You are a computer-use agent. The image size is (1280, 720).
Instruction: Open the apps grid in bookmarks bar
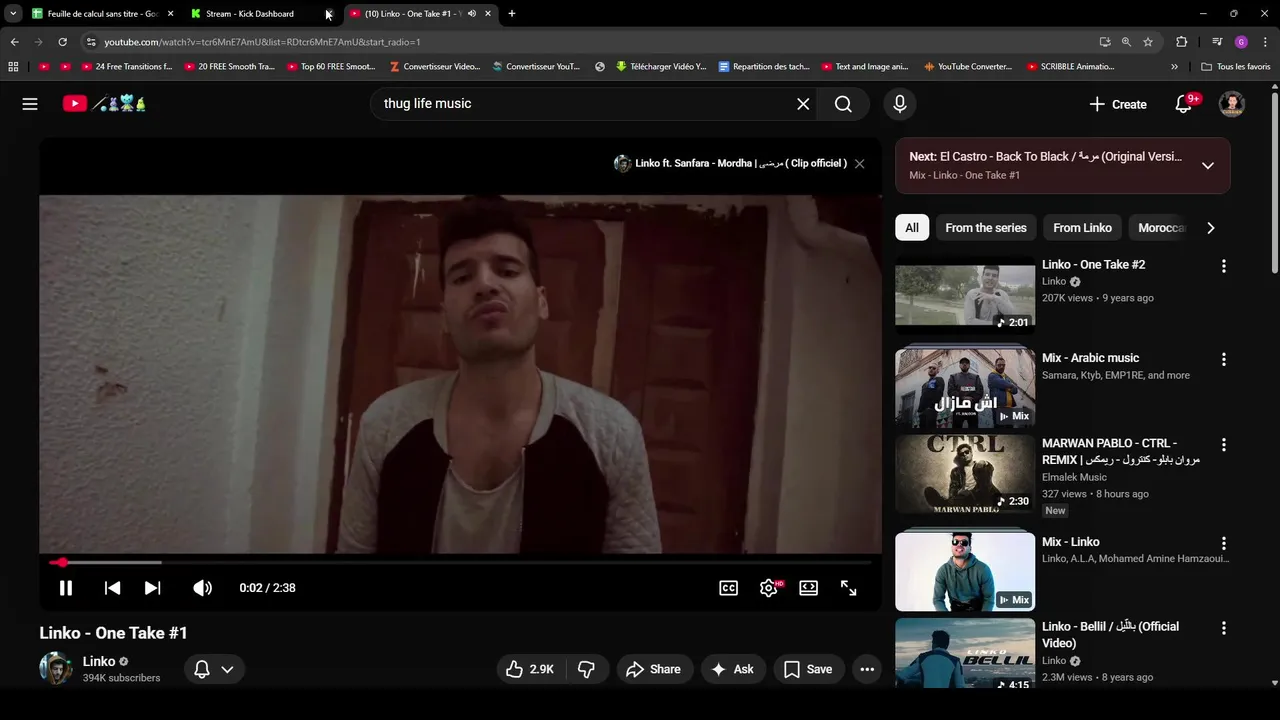click(13, 67)
